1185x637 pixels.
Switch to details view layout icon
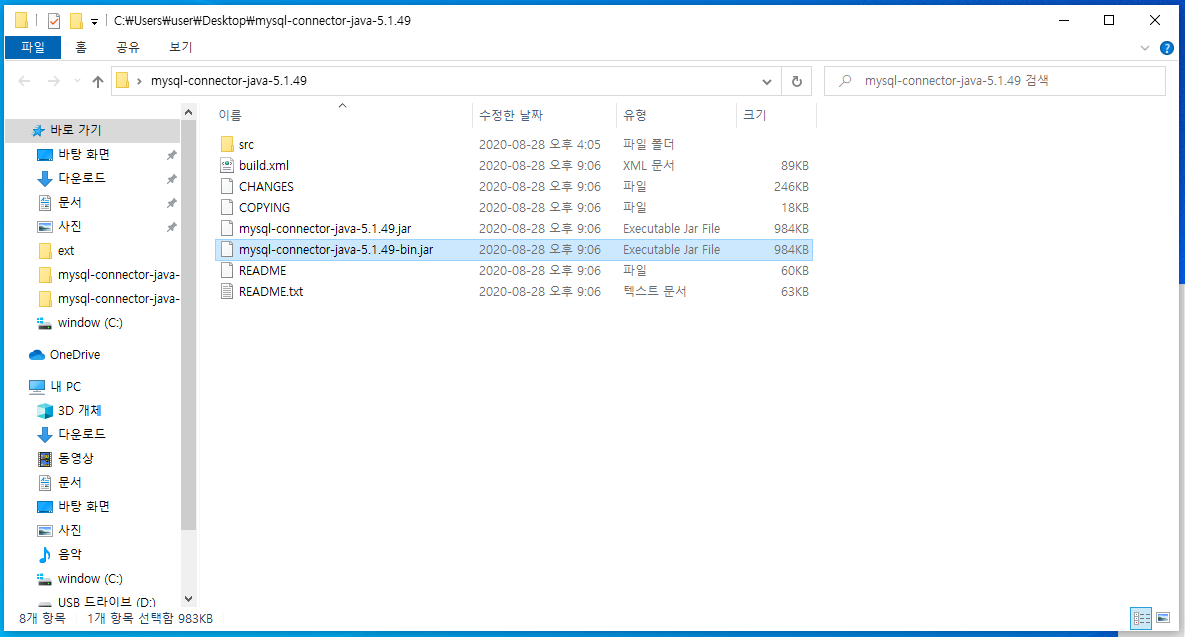pyautogui.click(x=1141, y=618)
